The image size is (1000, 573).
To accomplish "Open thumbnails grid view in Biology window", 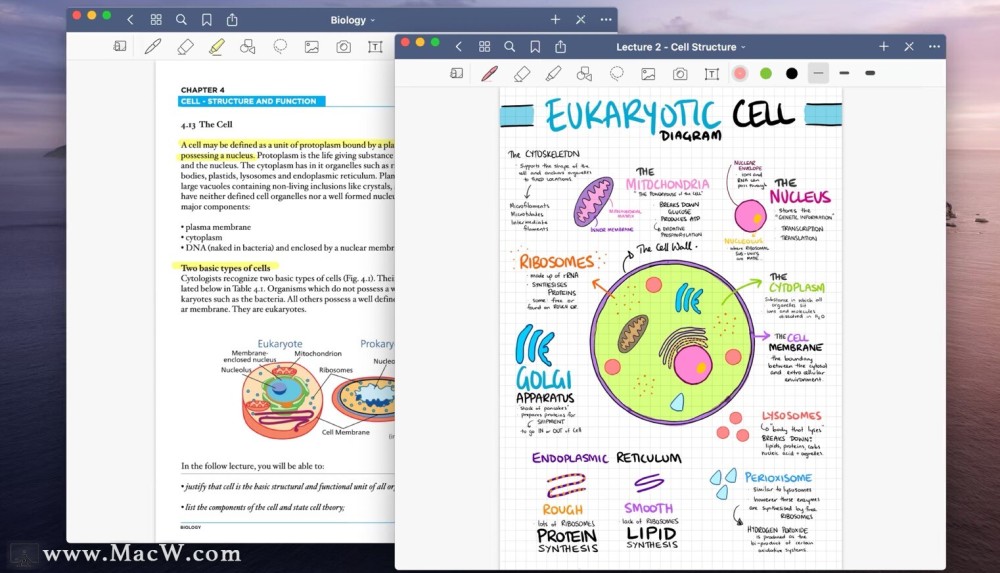I will tap(156, 20).
